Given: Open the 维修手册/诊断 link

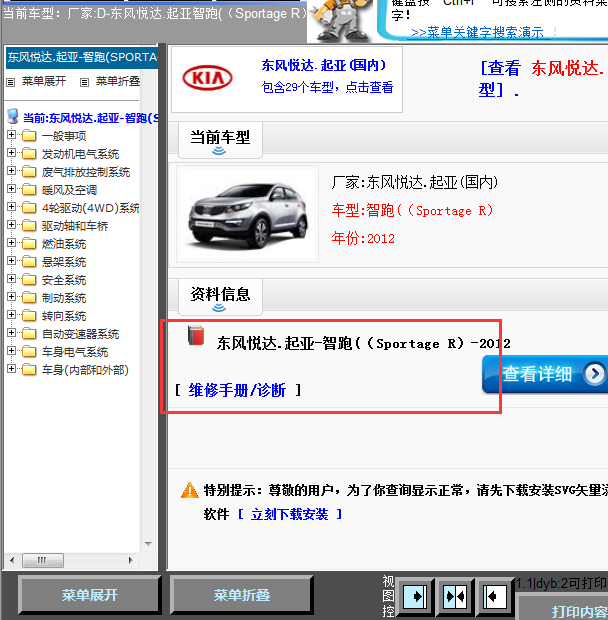Looking at the screenshot, I should click(237, 390).
